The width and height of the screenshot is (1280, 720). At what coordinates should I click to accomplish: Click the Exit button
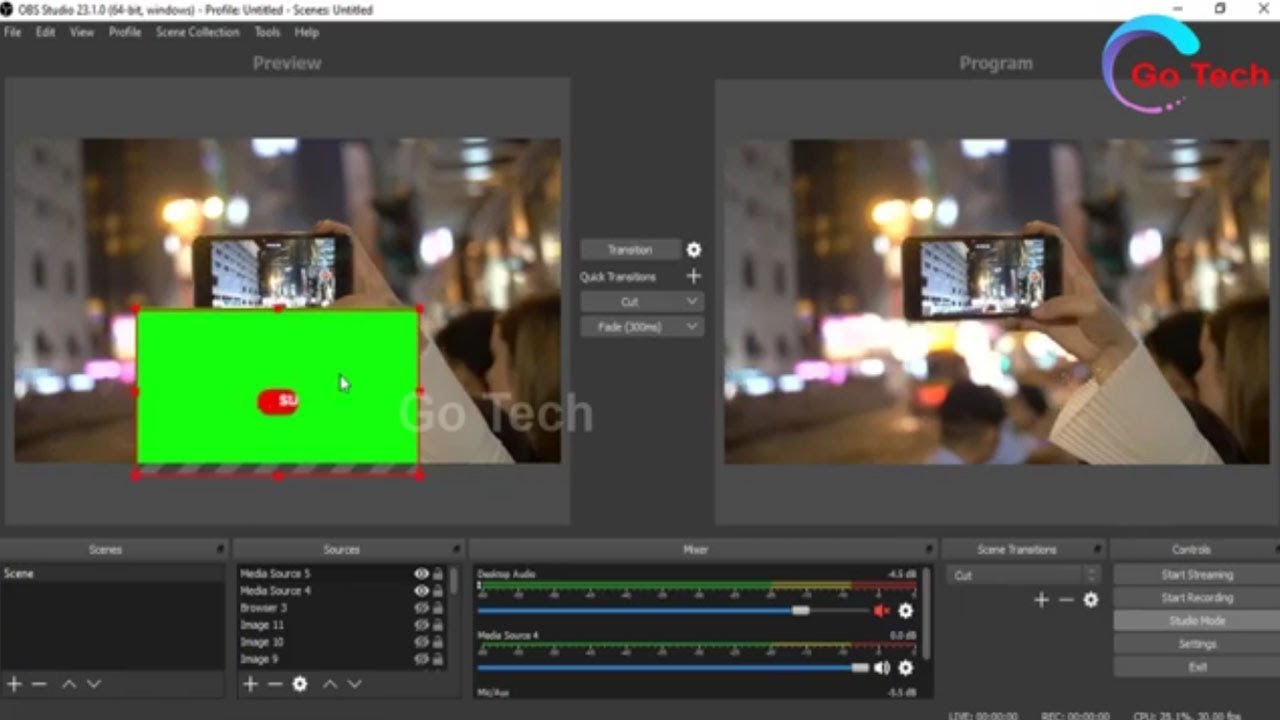(x=1196, y=667)
